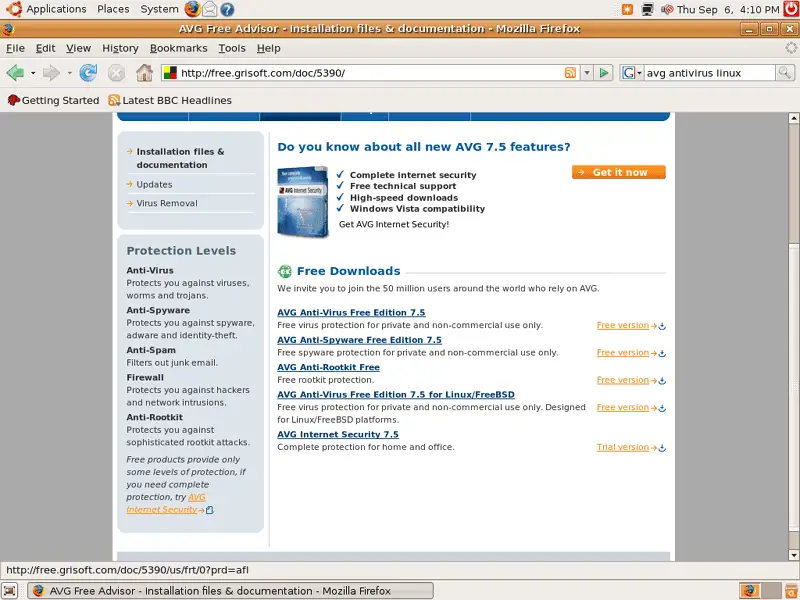Screen dimensions: 800x600
Task: Open the History menu
Action: coord(120,48)
